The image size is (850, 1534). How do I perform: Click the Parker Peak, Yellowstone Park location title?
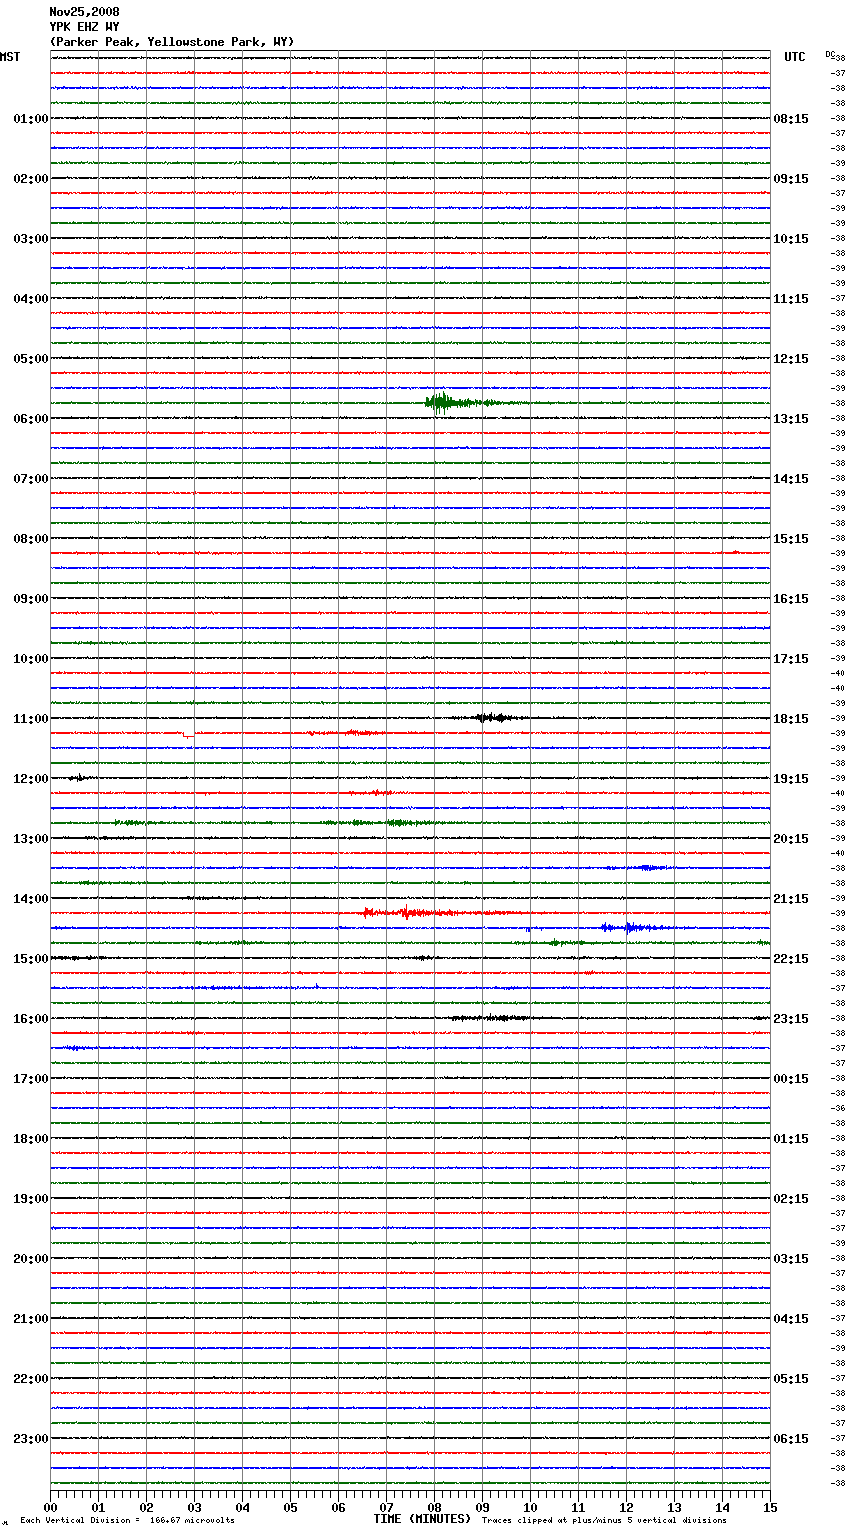click(172, 42)
